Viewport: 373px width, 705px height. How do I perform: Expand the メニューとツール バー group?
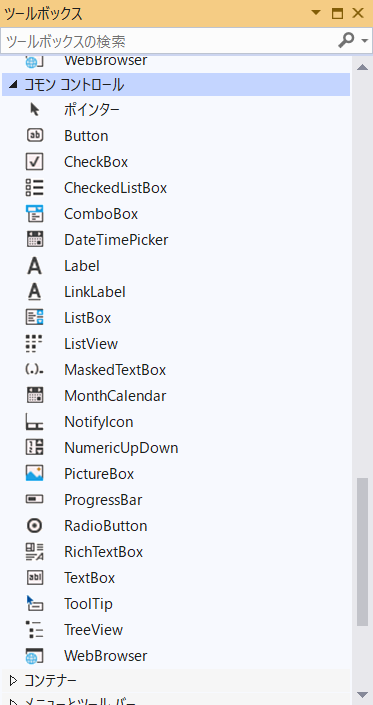[x=13, y=702]
